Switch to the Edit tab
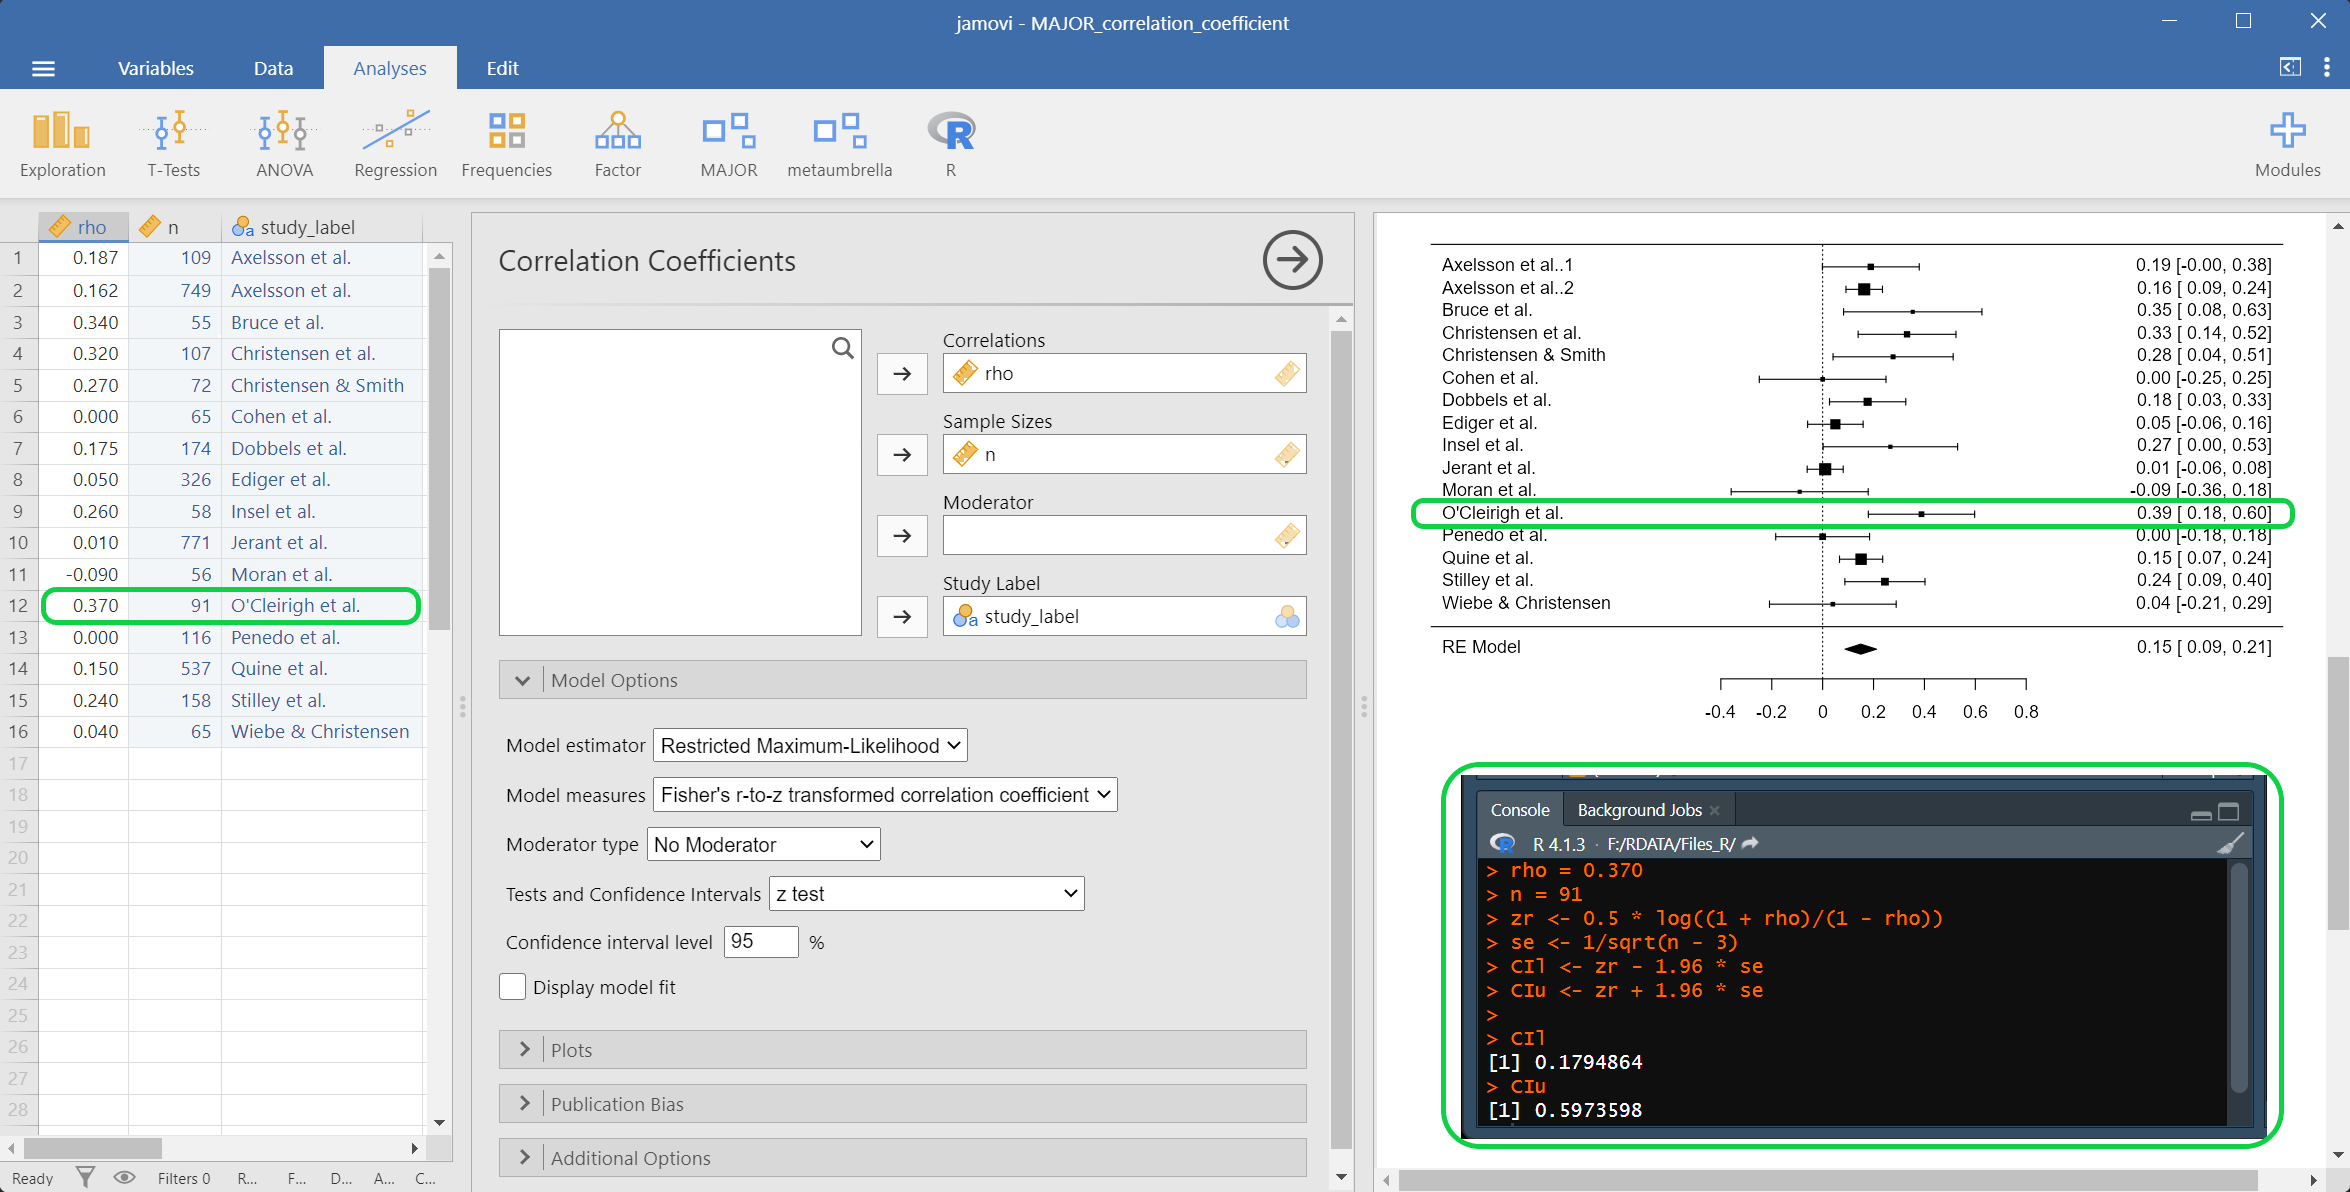Image resolution: width=2350 pixels, height=1192 pixels. tap(502, 68)
